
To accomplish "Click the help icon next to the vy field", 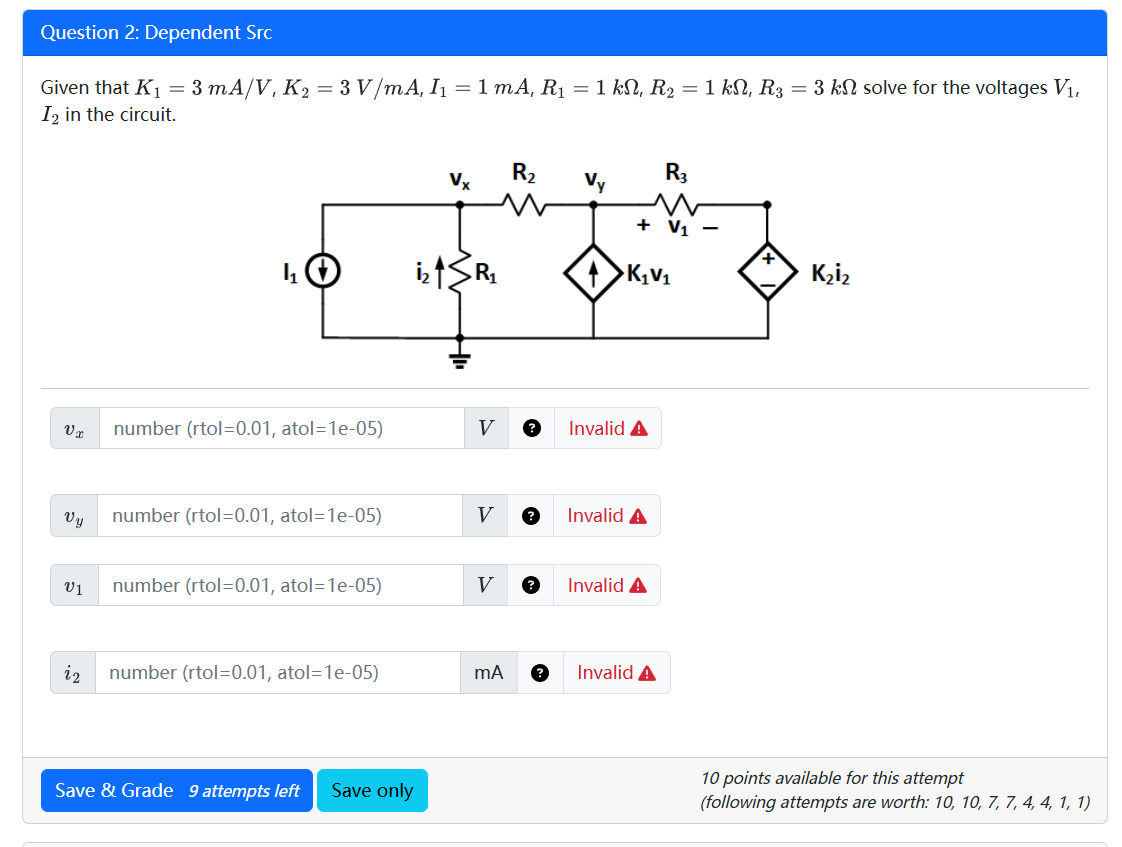I will [531, 515].
